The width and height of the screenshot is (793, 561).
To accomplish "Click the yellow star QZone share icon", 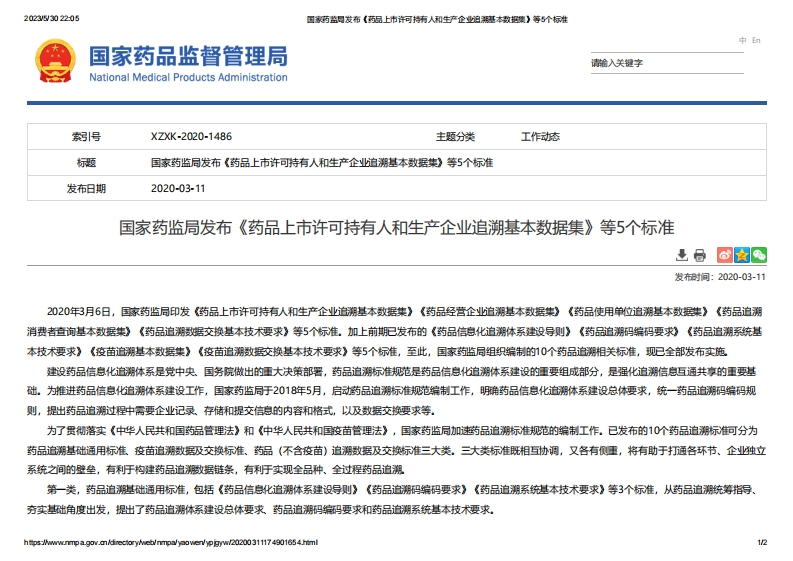I will pyautogui.click(x=743, y=255).
